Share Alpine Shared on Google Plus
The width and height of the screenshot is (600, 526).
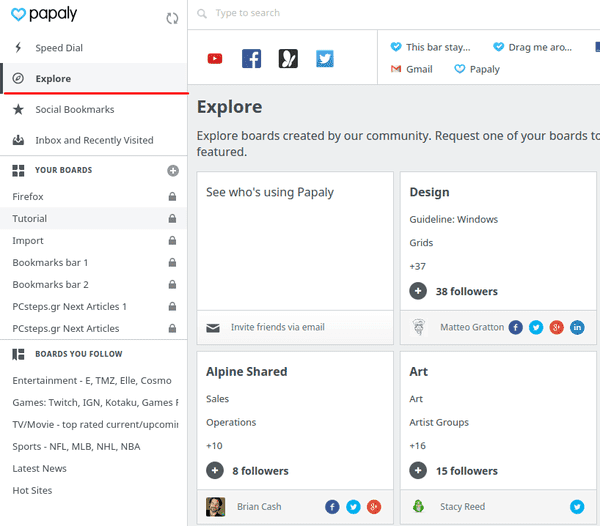click(374, 507)
